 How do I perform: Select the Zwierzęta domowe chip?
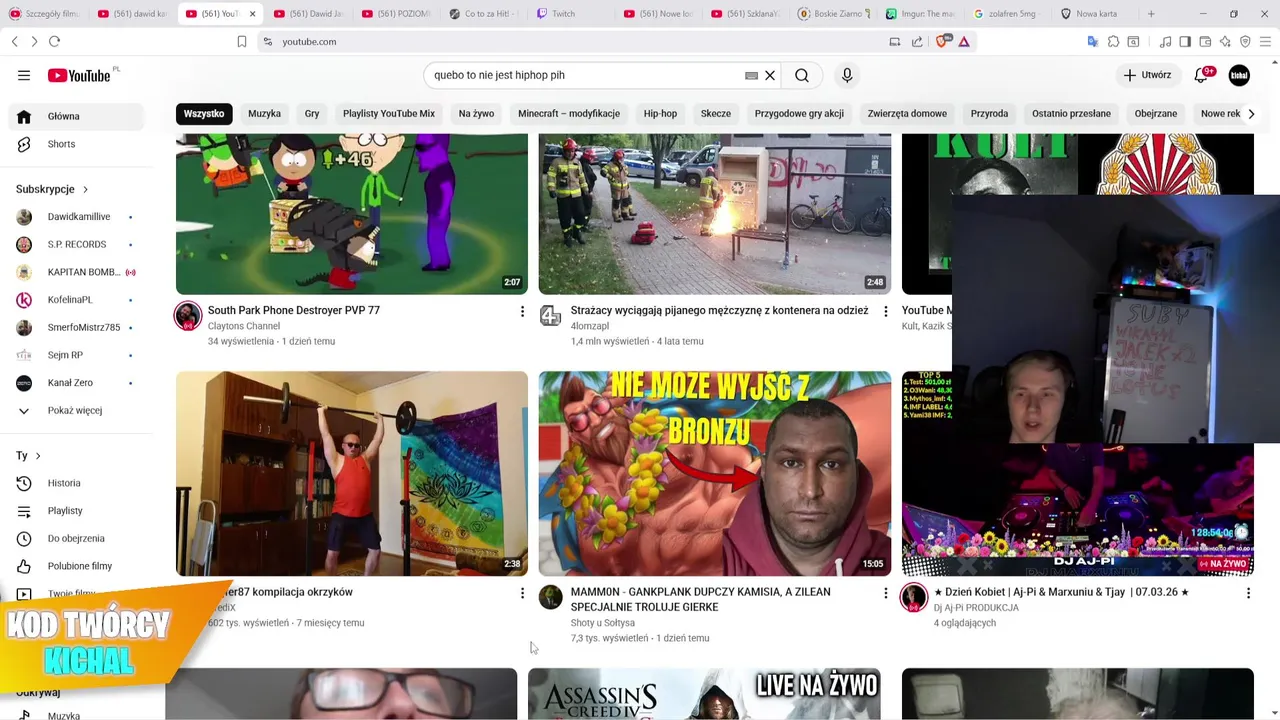[907, 114]
